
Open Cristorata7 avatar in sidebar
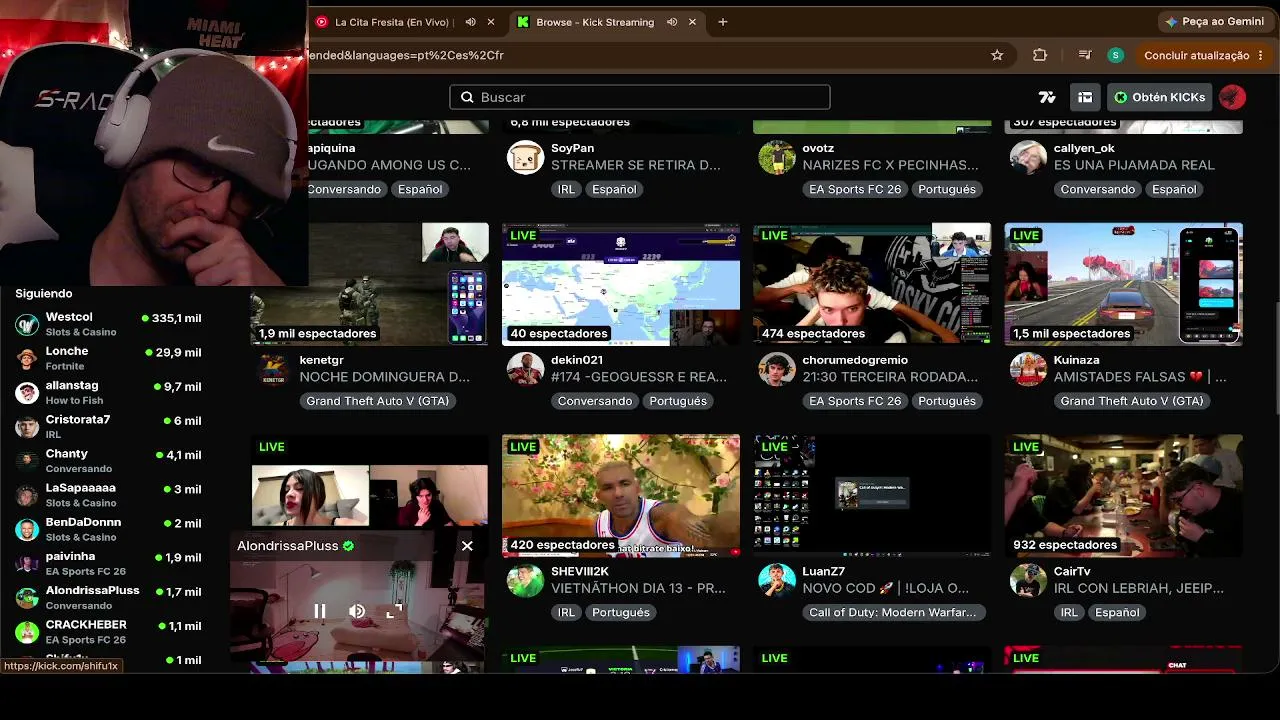pos(27,427)
